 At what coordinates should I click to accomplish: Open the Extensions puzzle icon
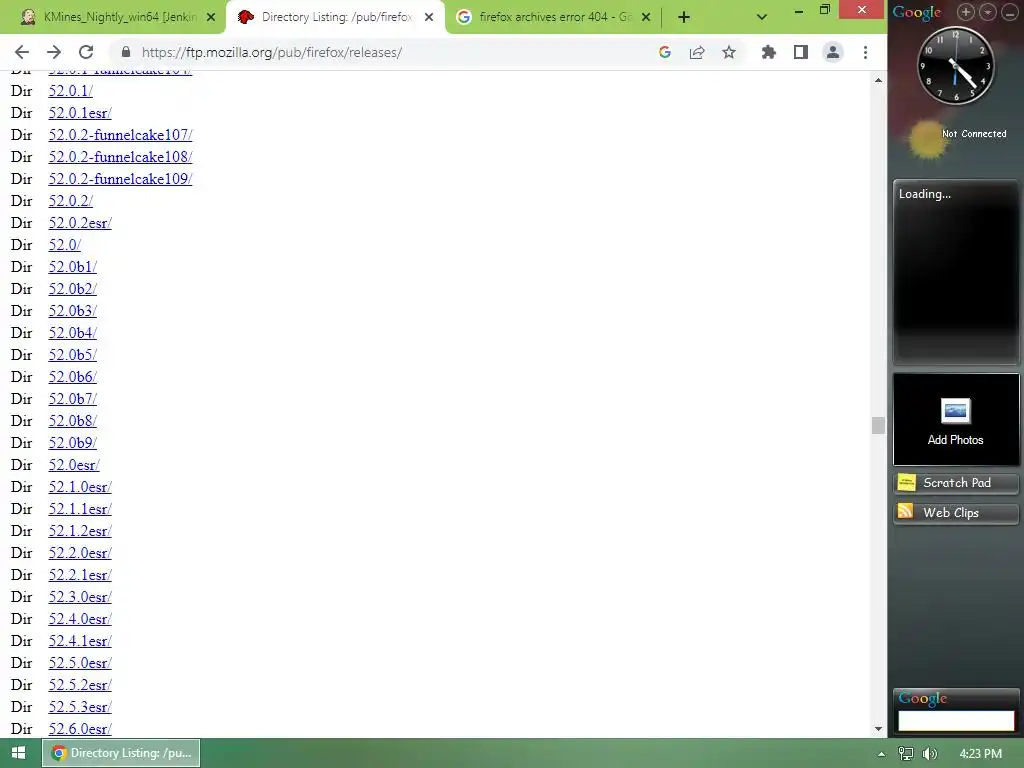pos(769,52)
